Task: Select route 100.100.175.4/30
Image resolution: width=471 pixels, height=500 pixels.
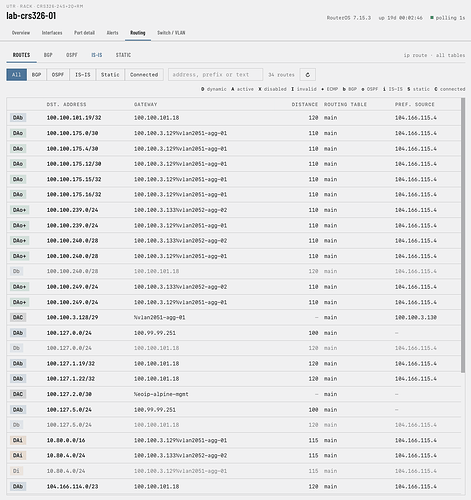Action: click(x=234, y=148)
